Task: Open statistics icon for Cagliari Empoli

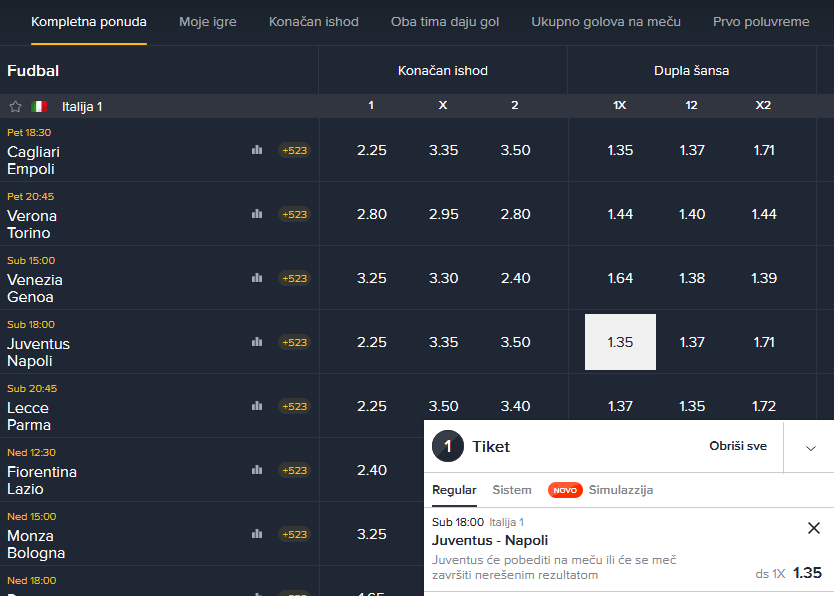Action: tap(257, 150)
